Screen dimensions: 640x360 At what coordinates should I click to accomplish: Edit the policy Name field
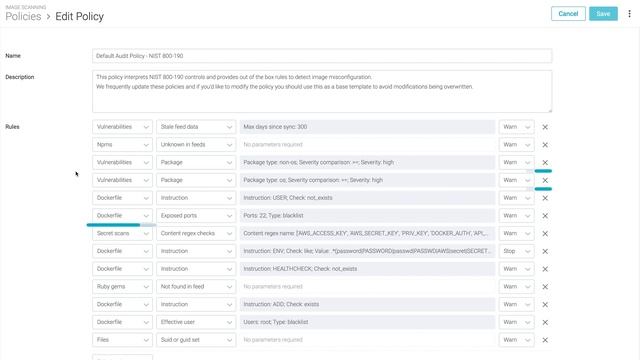pyautogui.click(x=322, y=56)
